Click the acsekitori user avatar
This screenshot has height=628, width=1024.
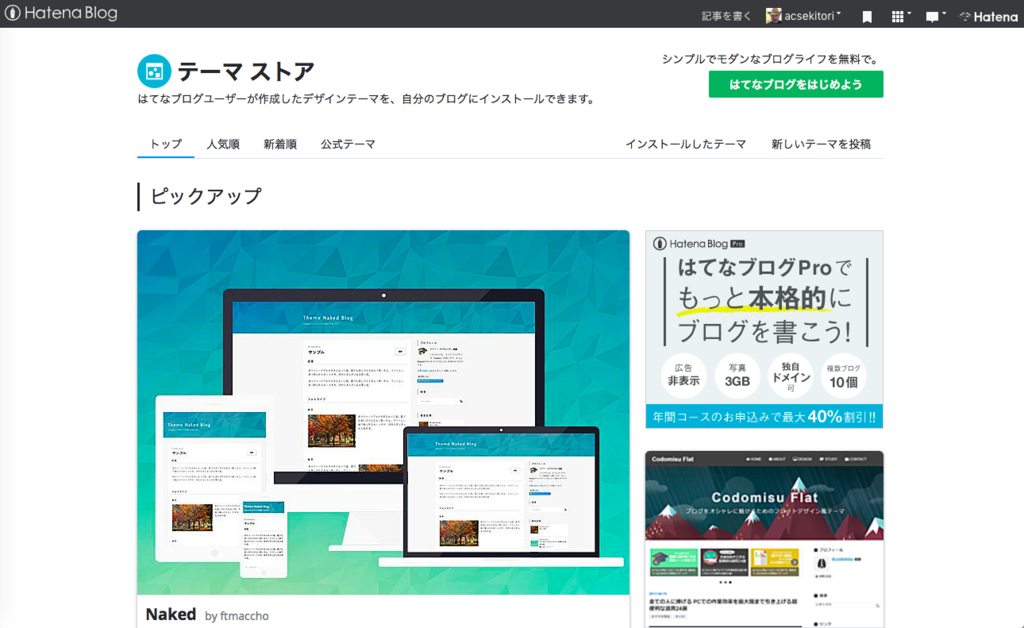(773, 16)
